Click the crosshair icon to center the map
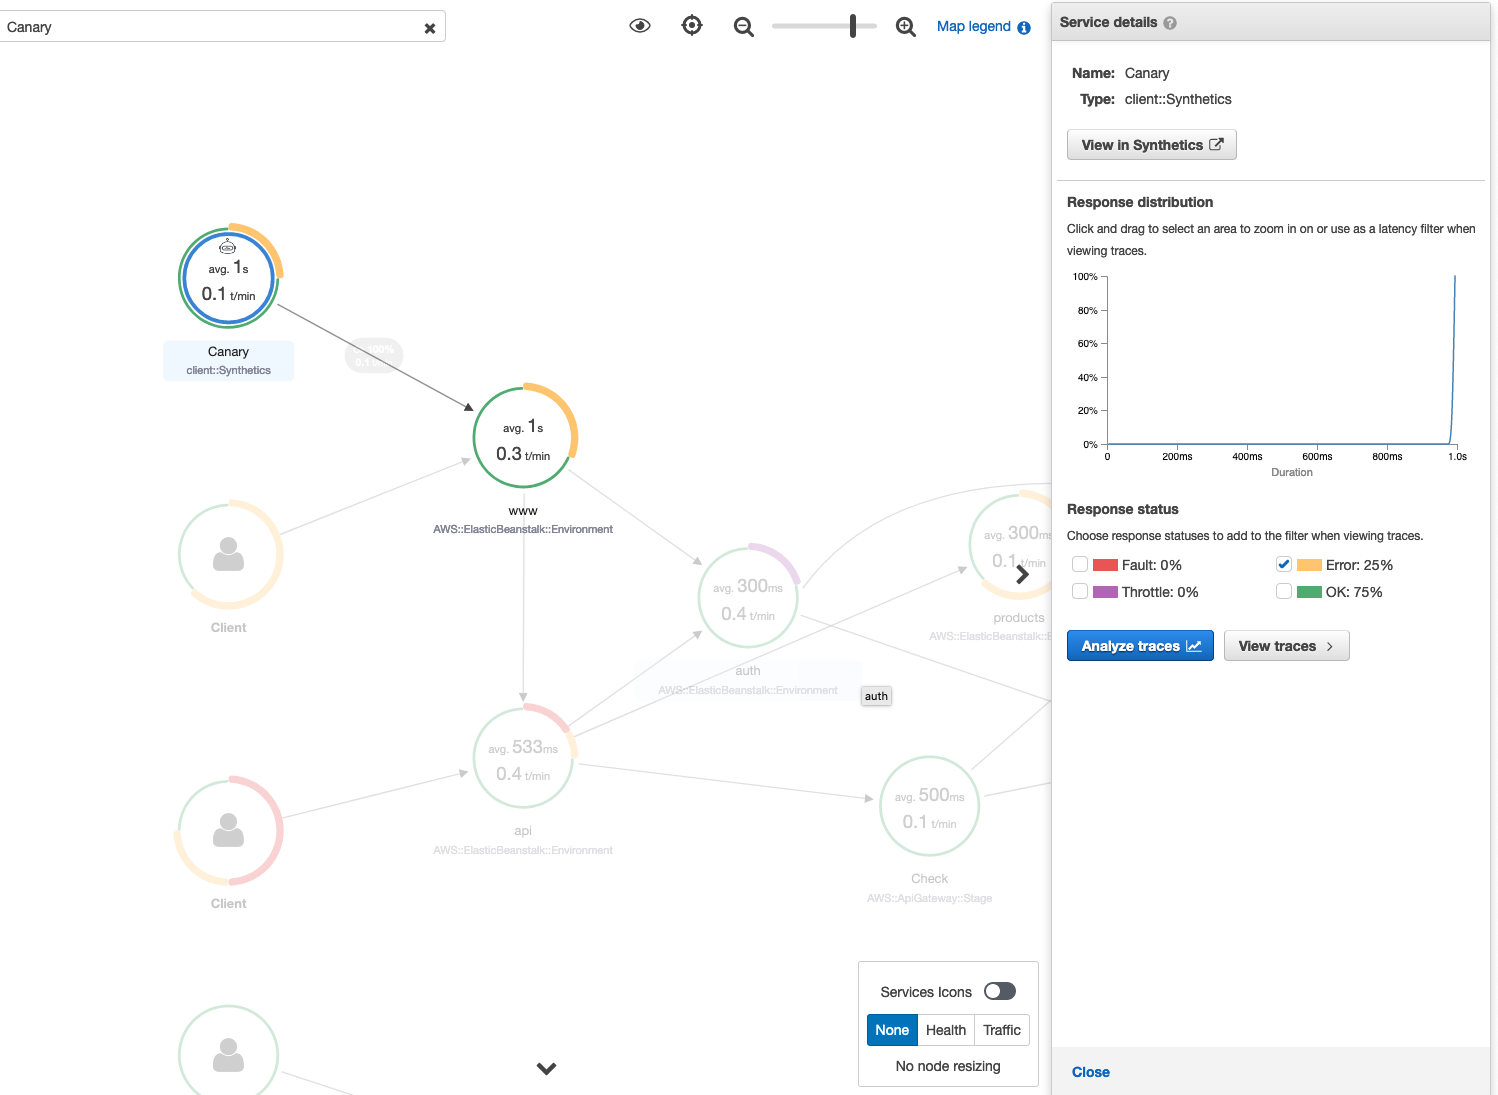Image resolution: width=1498 pixels, height=1095 pixels. point(691,25)
